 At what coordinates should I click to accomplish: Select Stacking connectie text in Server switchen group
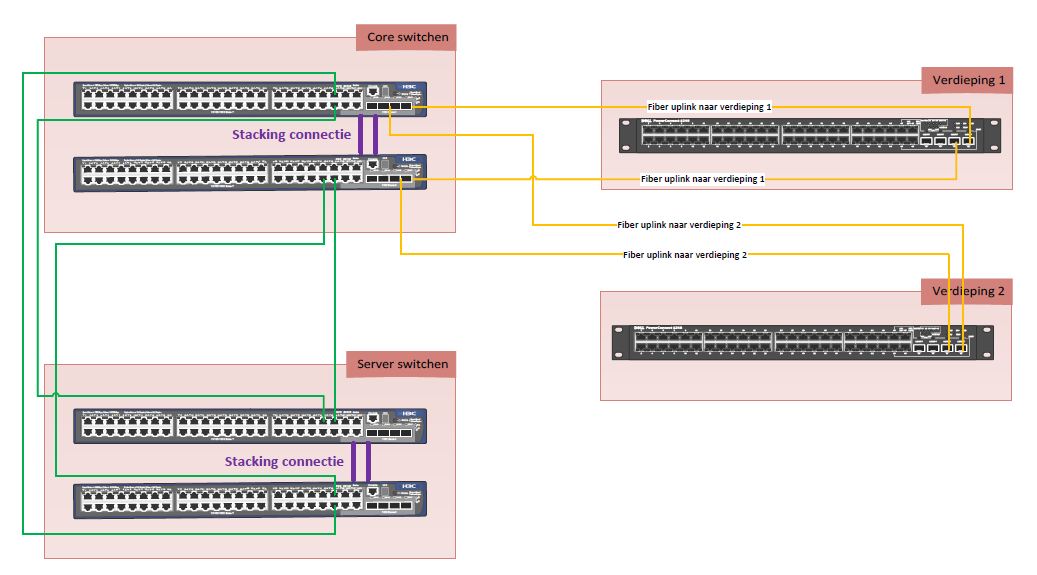pyautogui.click(x=284, y=462)
